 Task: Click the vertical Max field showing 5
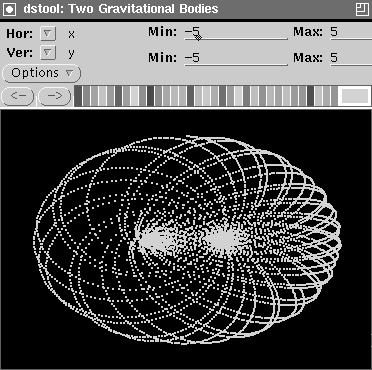point(351,58)
